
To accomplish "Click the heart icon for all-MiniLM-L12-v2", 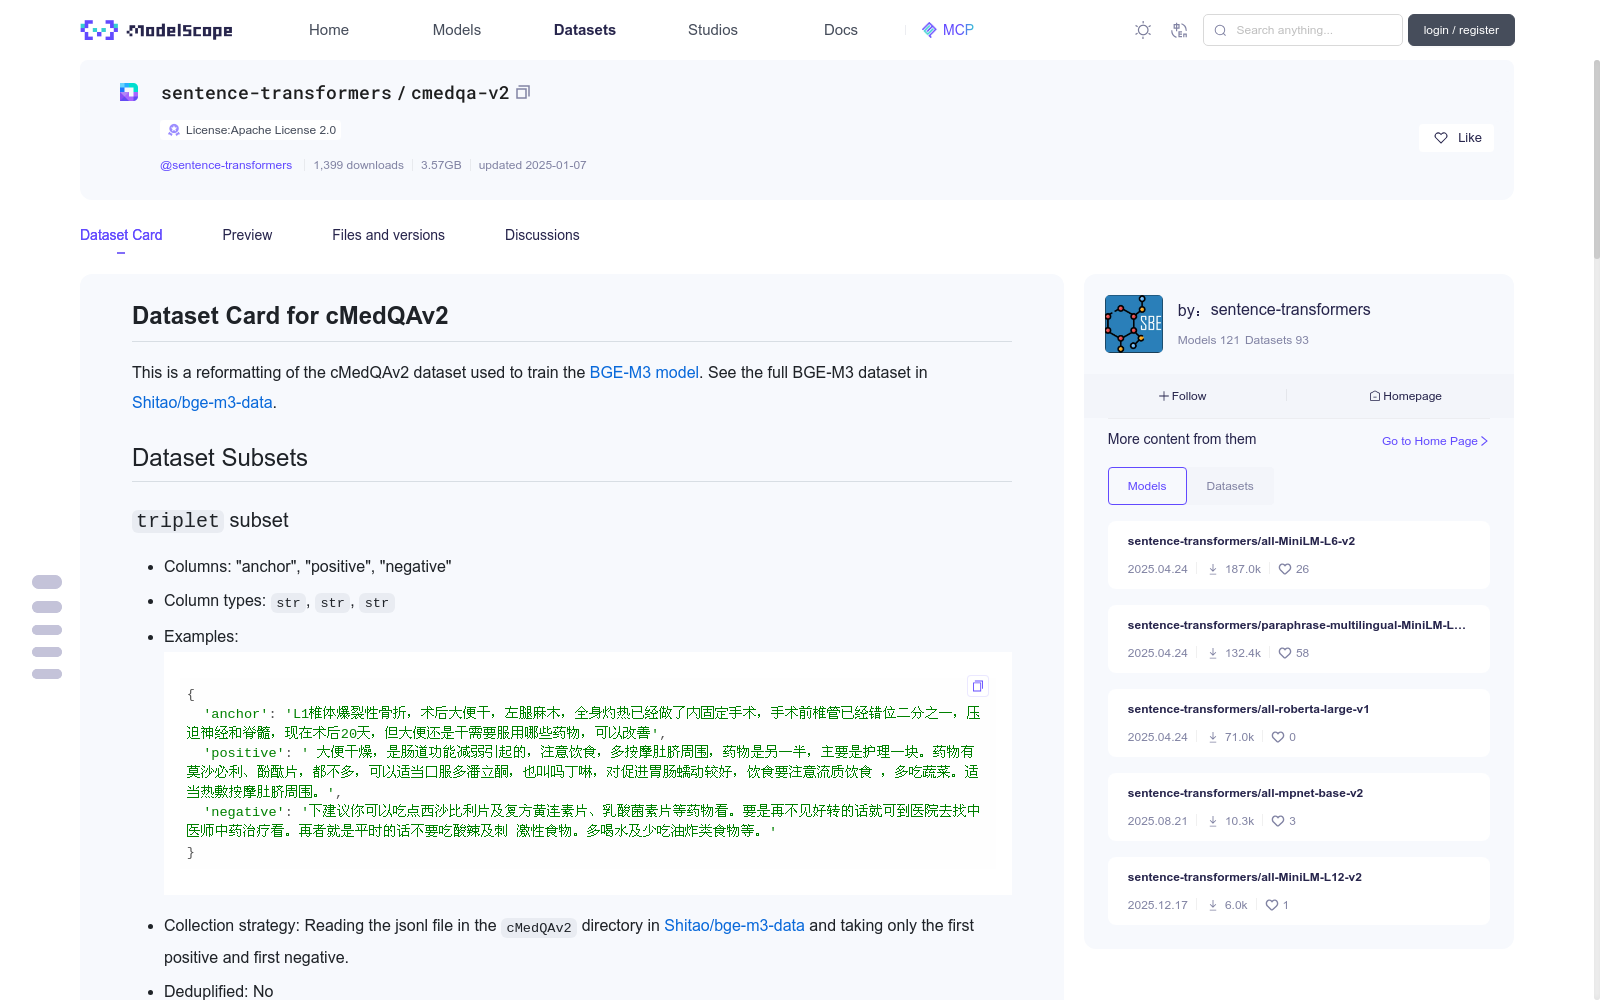I will pyautogui.click(x=1272, y=905).
